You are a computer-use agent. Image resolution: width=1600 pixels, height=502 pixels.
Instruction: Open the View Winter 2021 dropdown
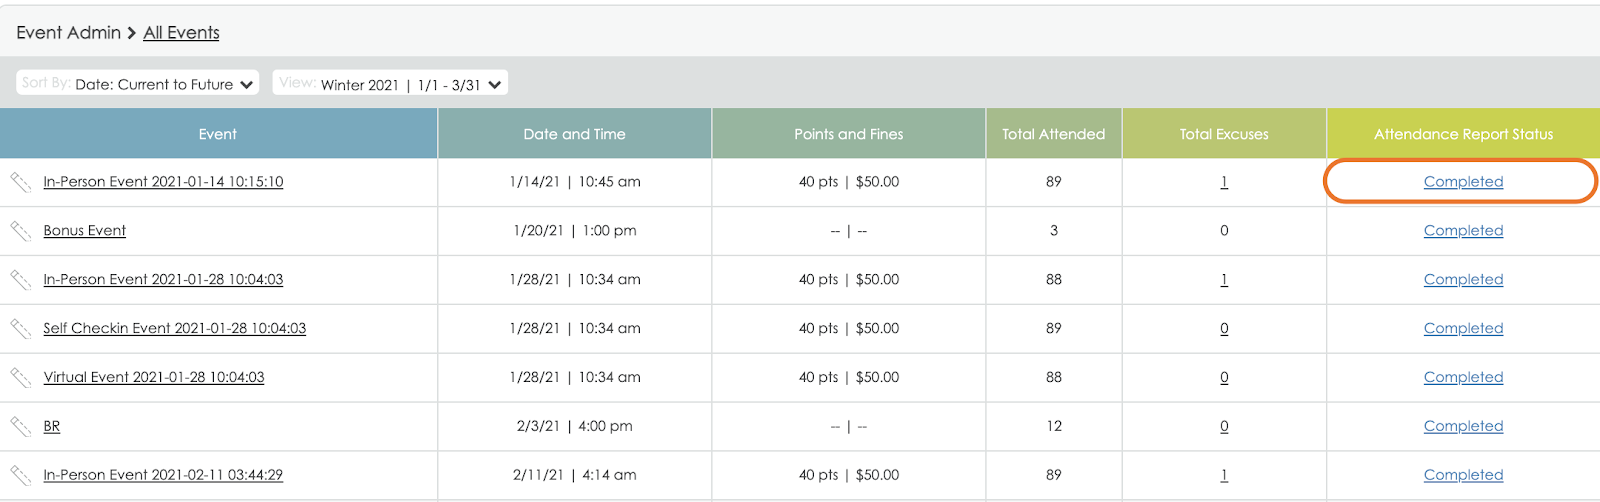click(390, 84)
